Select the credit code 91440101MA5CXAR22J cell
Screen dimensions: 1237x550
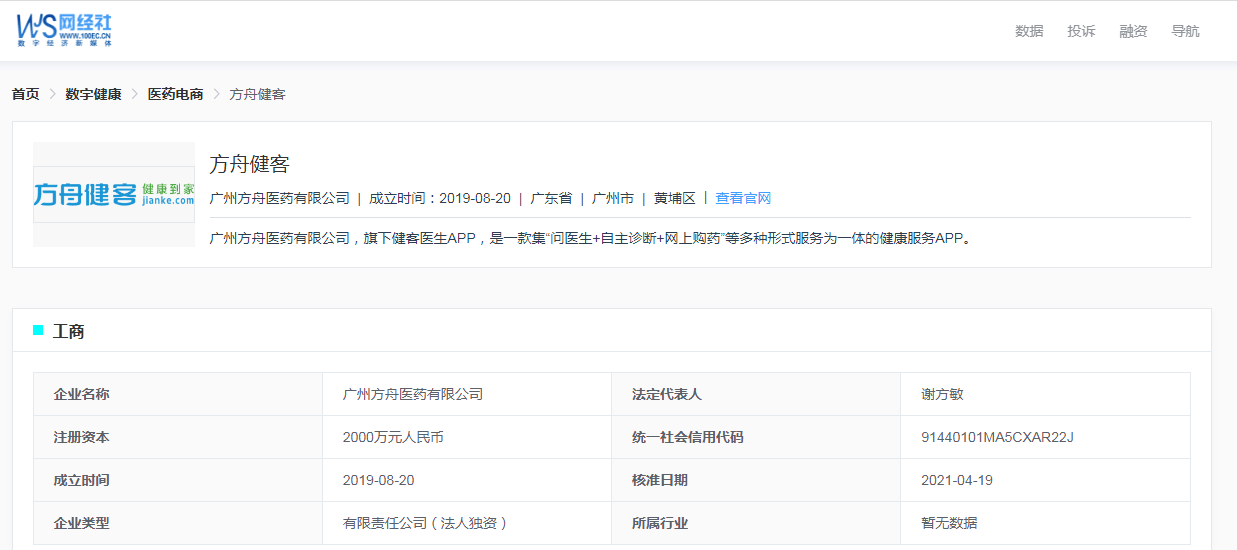[997, 437]
